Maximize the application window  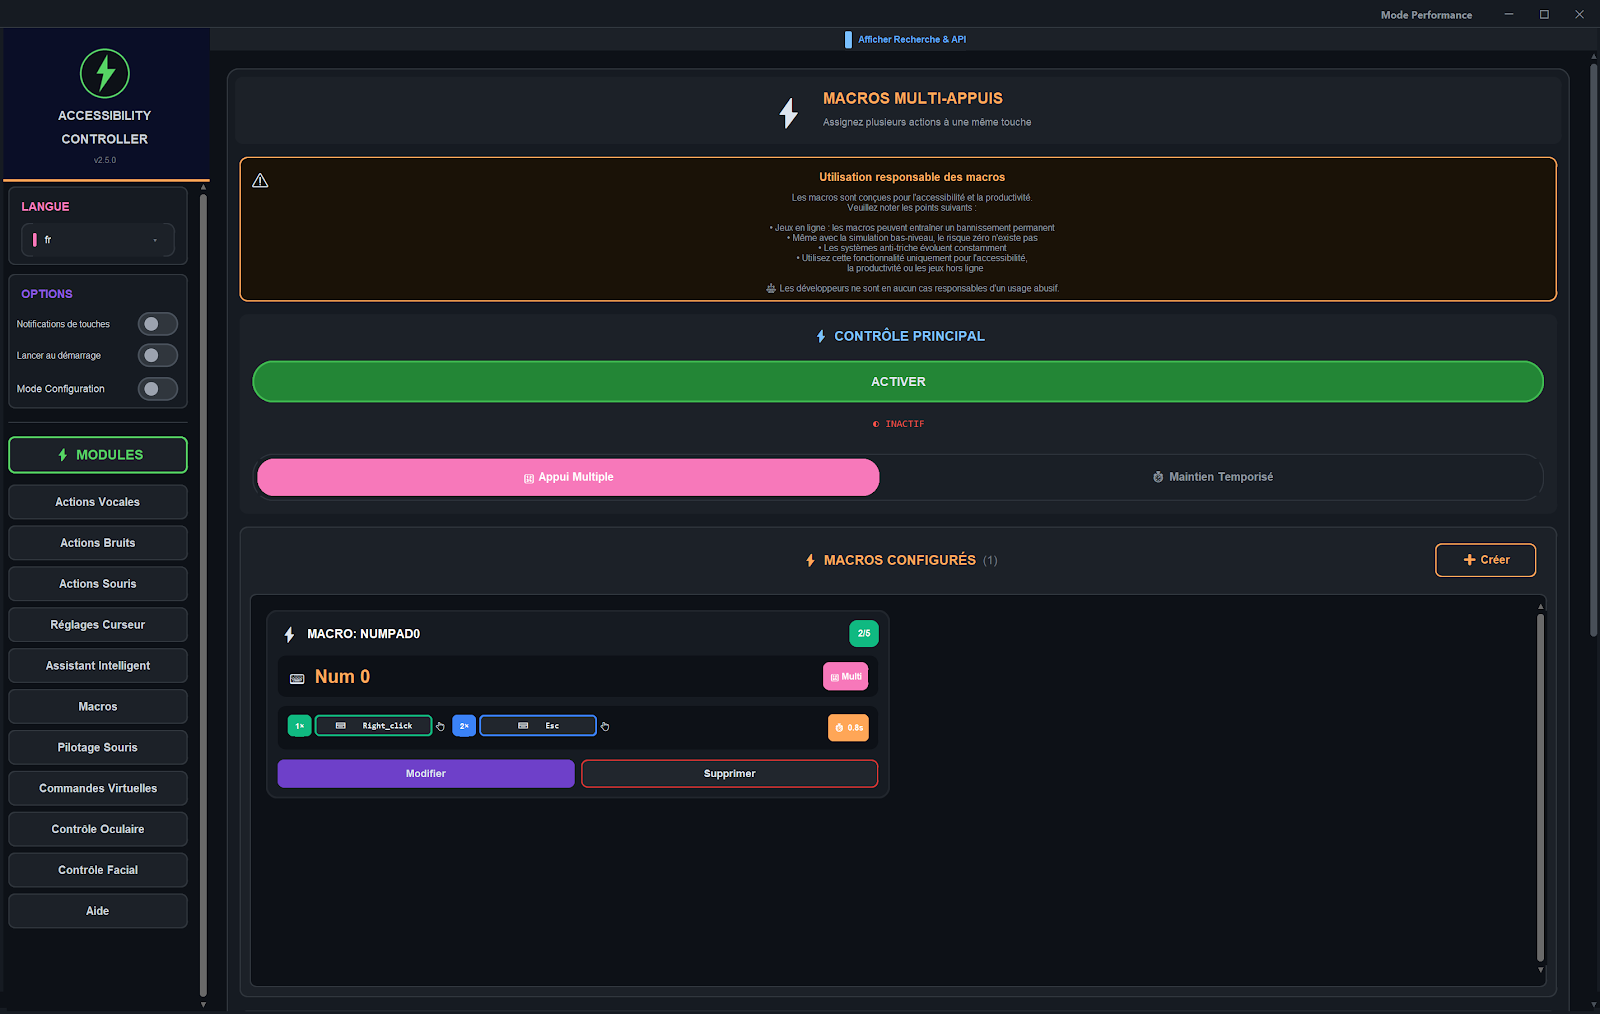pyautogui.click(x=1544, y=14)
